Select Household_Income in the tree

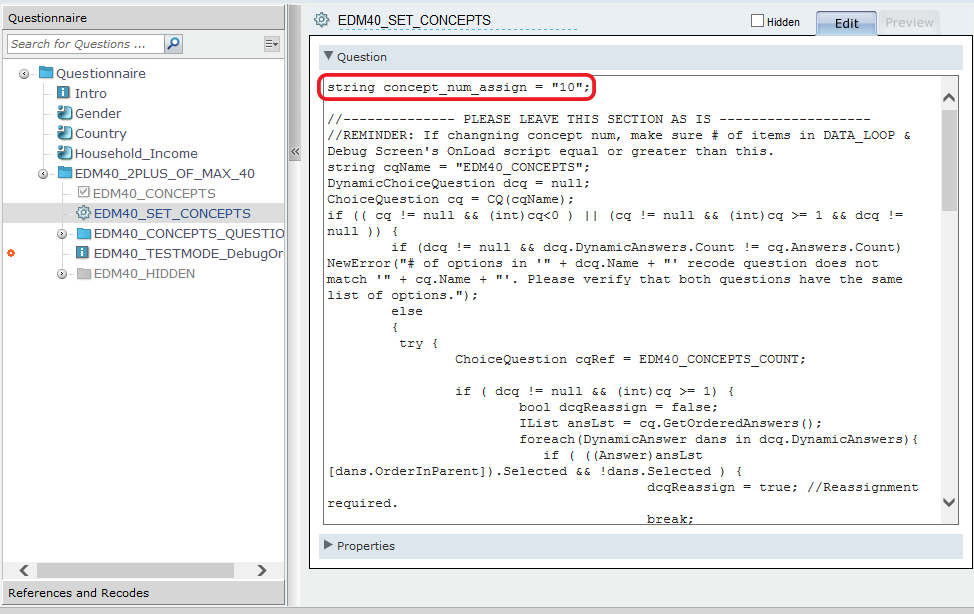(x=136, y=154)
